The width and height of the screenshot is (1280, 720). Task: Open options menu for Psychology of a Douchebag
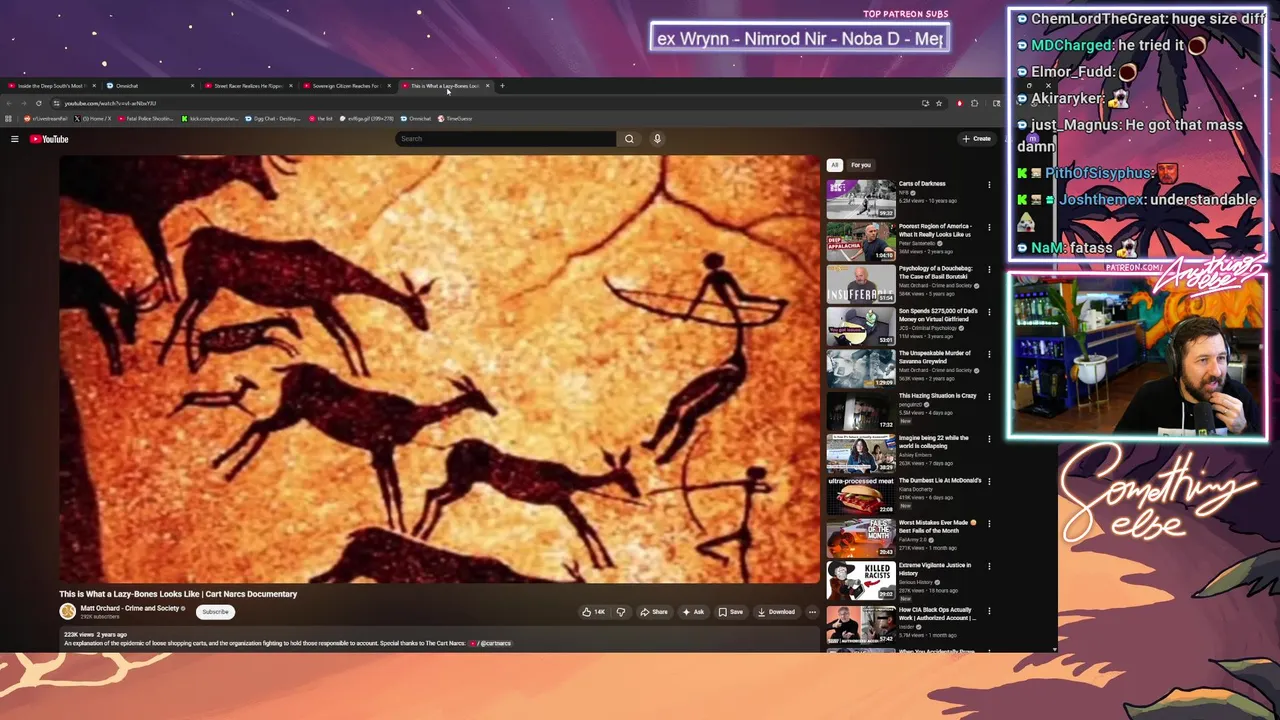(x=989, y=269)
